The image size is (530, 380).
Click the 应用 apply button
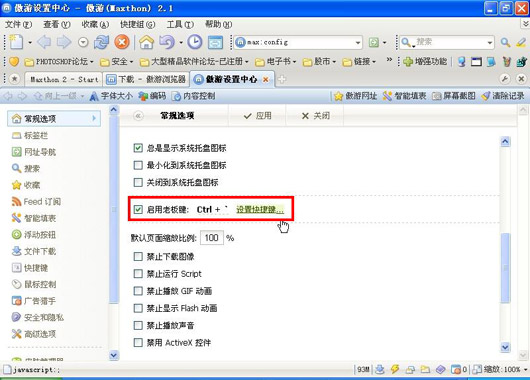tap(258, 116)
